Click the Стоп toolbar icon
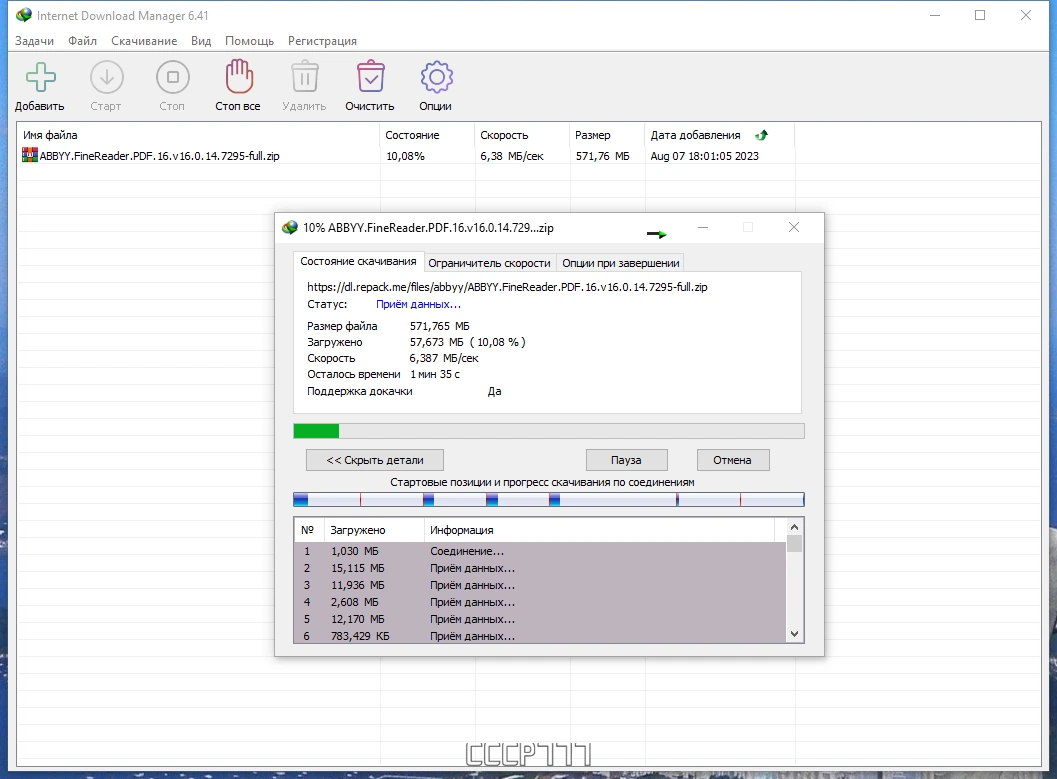The height and width of the screenshot is (779, 1057). [173, 77]
